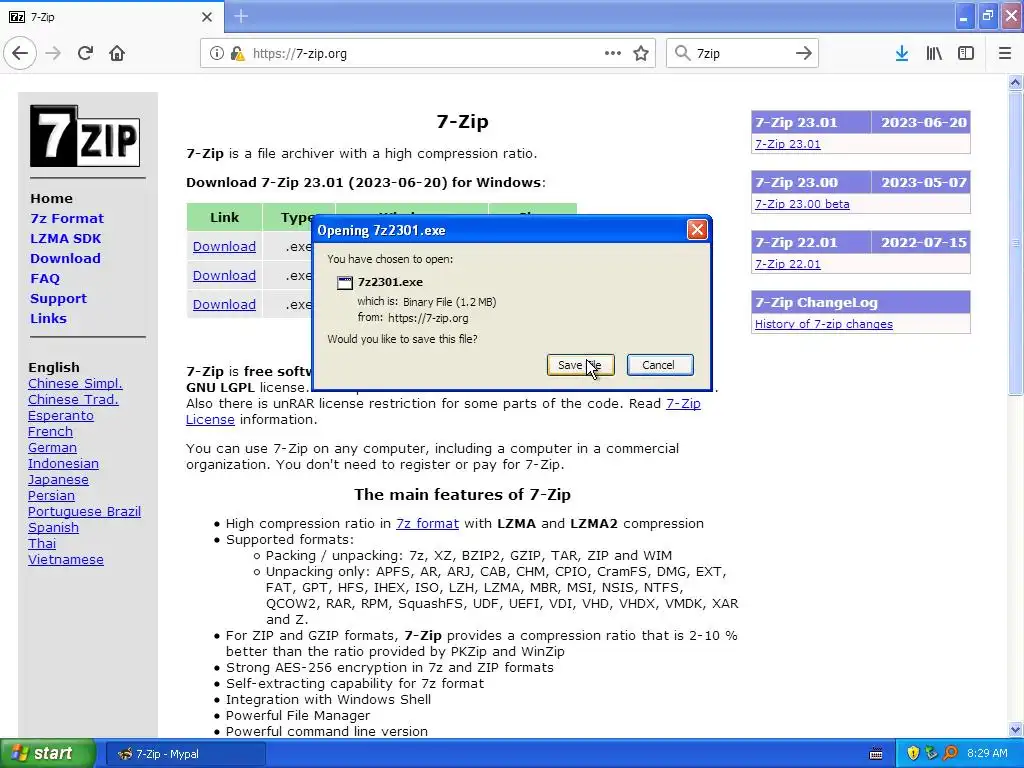
Task: Open the Windows start menu
Action: [x=48, y=754]
